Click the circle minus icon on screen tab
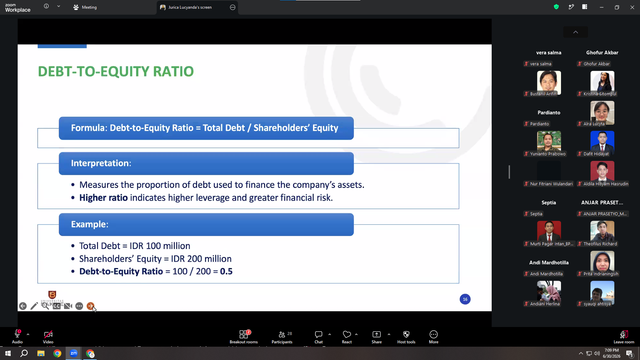This screenshot has height=360, width=640. click(233, 7)
